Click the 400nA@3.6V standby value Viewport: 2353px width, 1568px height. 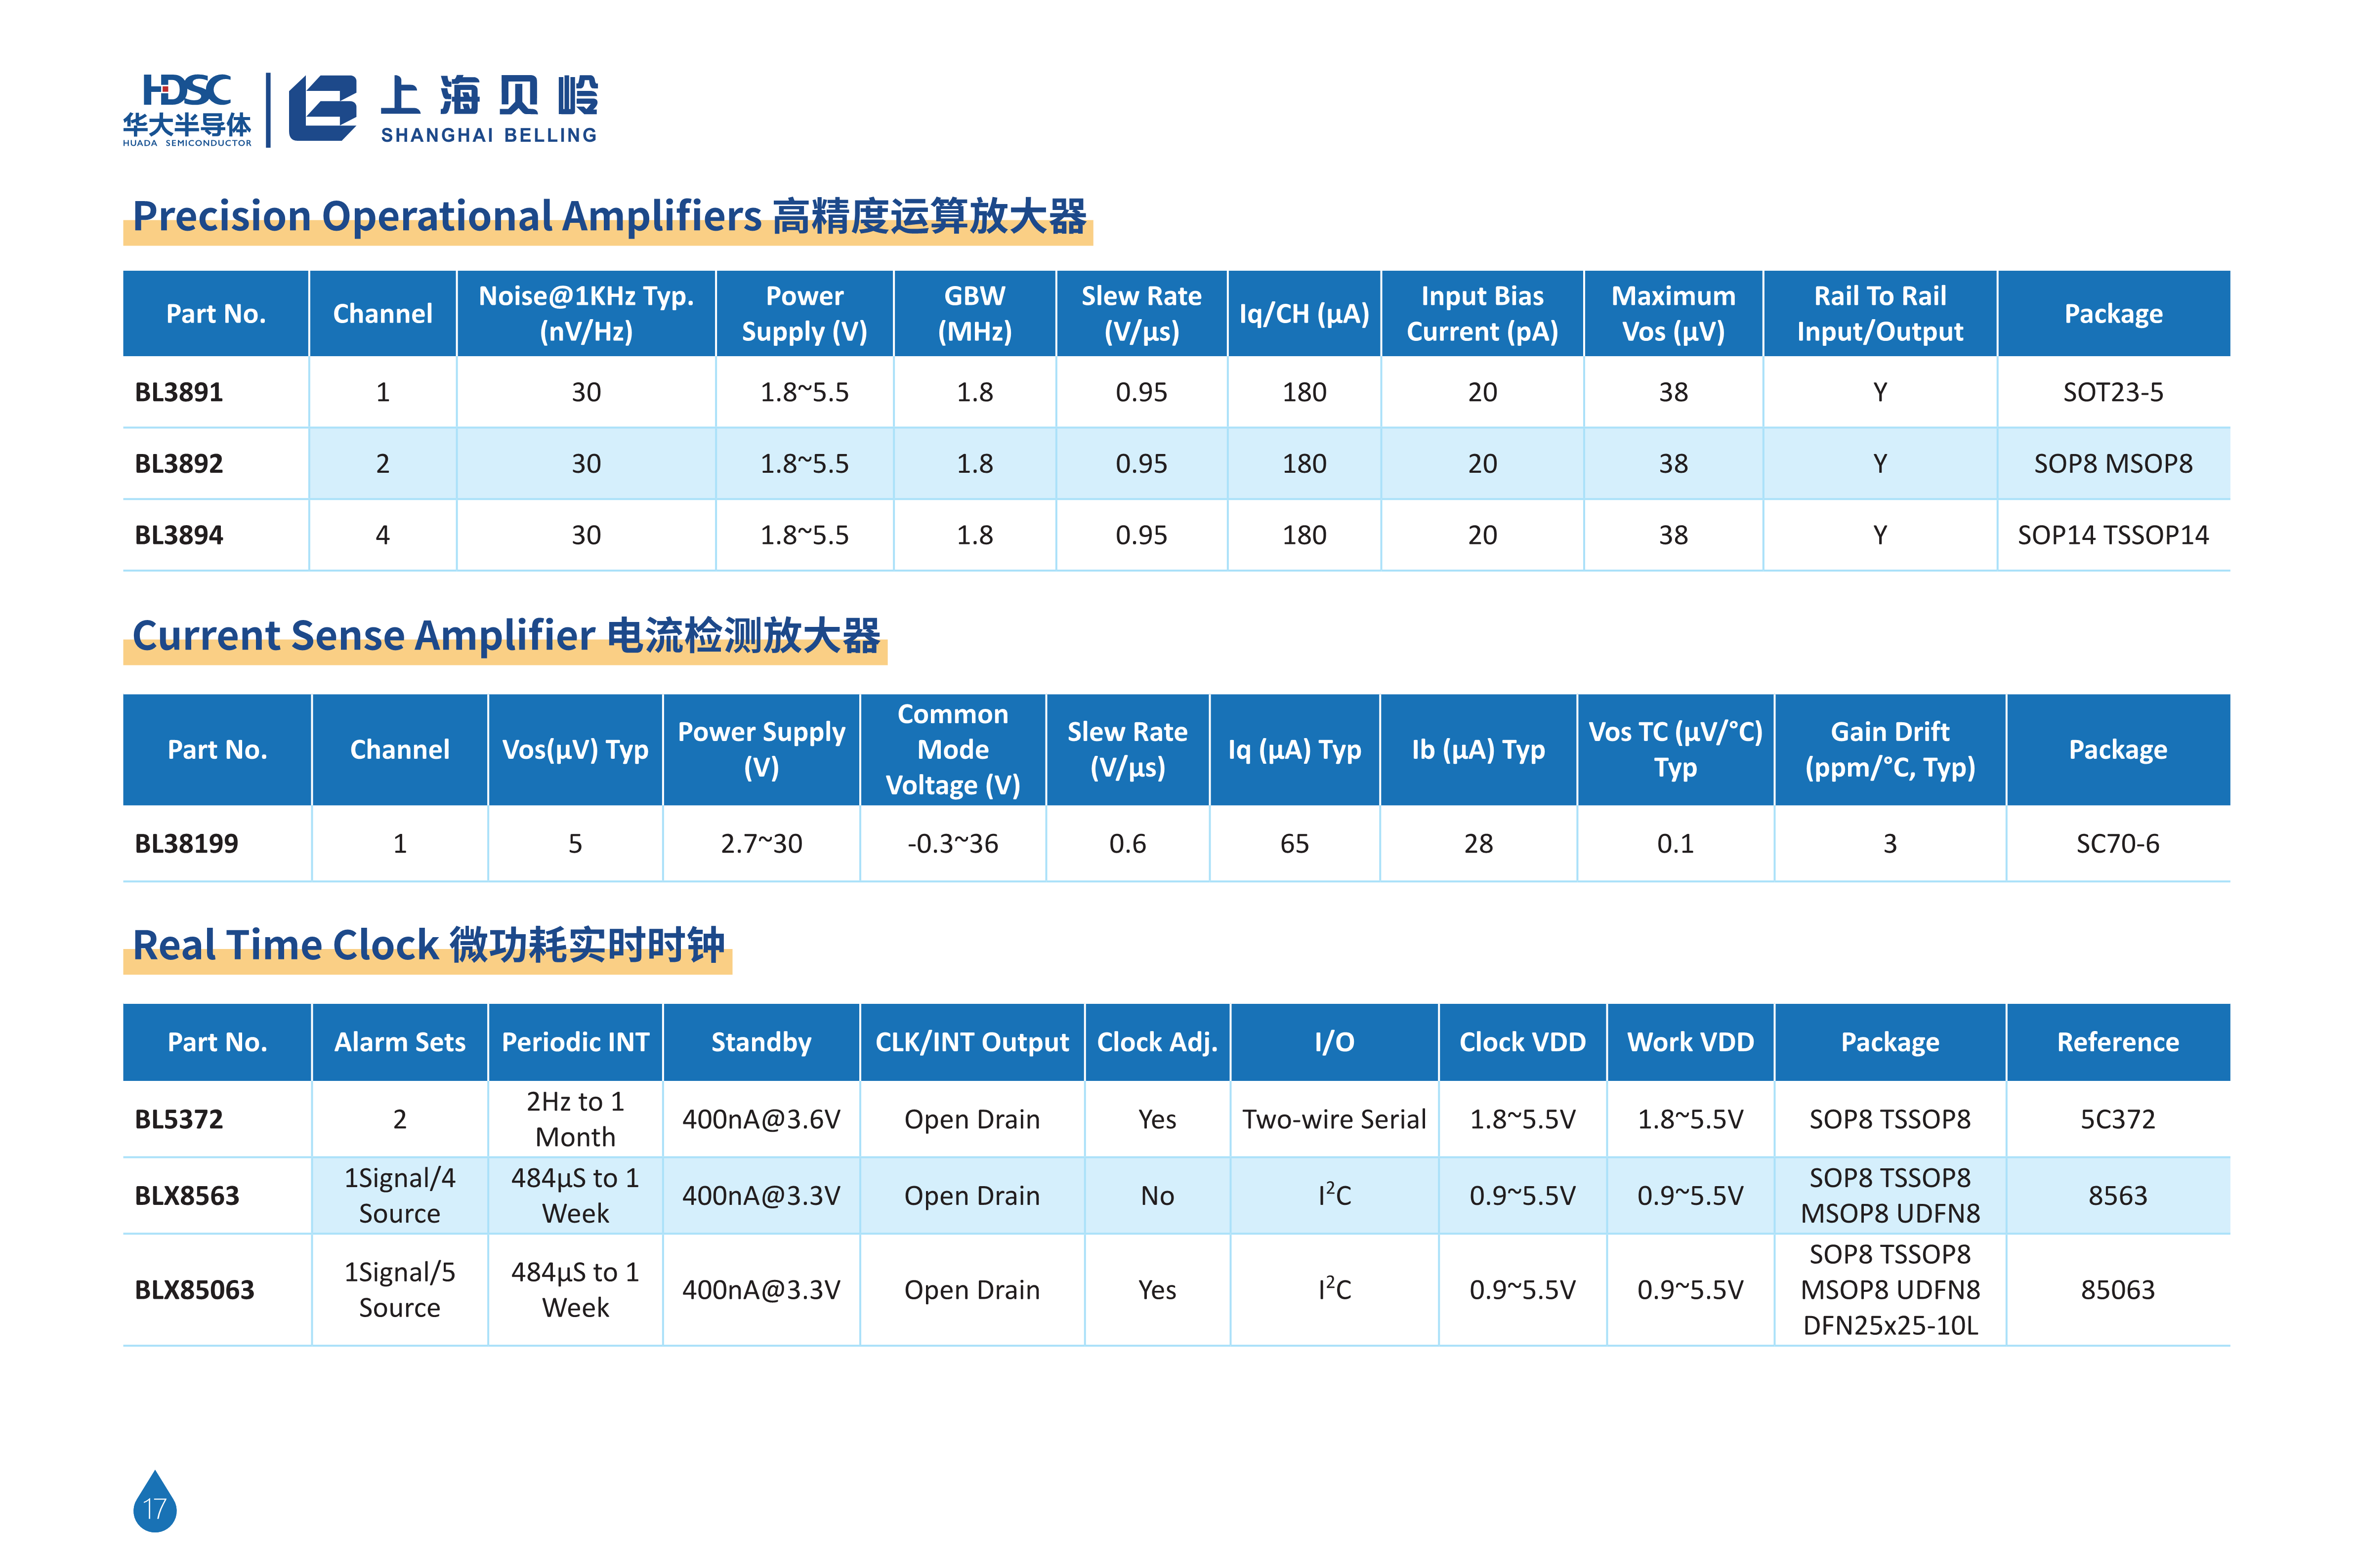(761, 1119)
